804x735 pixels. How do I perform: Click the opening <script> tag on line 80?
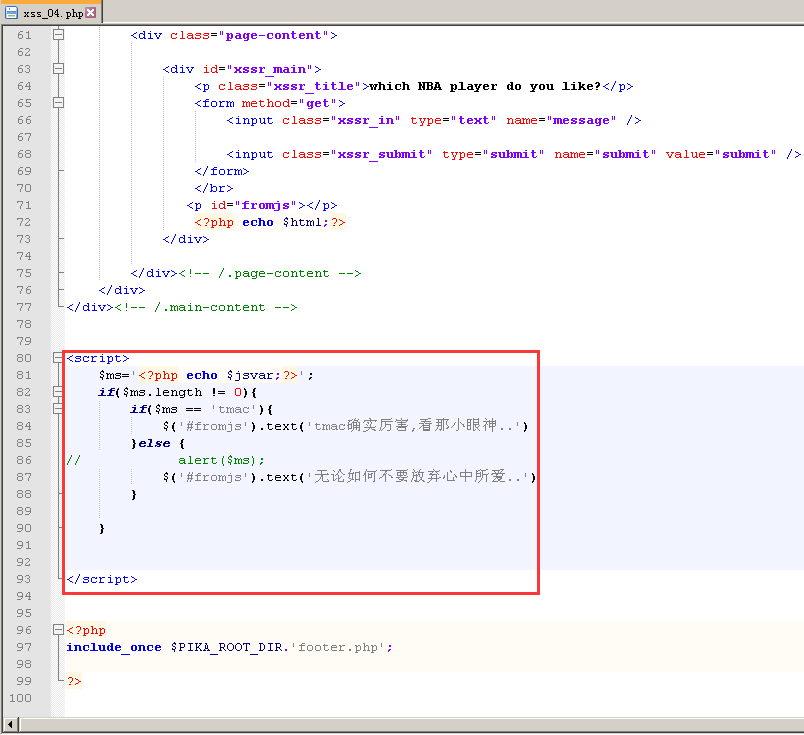pos(98,358)
